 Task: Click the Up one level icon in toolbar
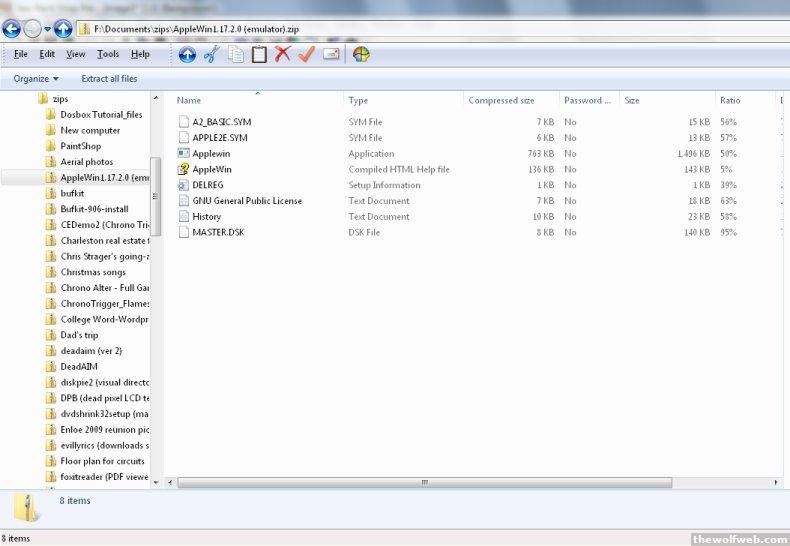187,54
